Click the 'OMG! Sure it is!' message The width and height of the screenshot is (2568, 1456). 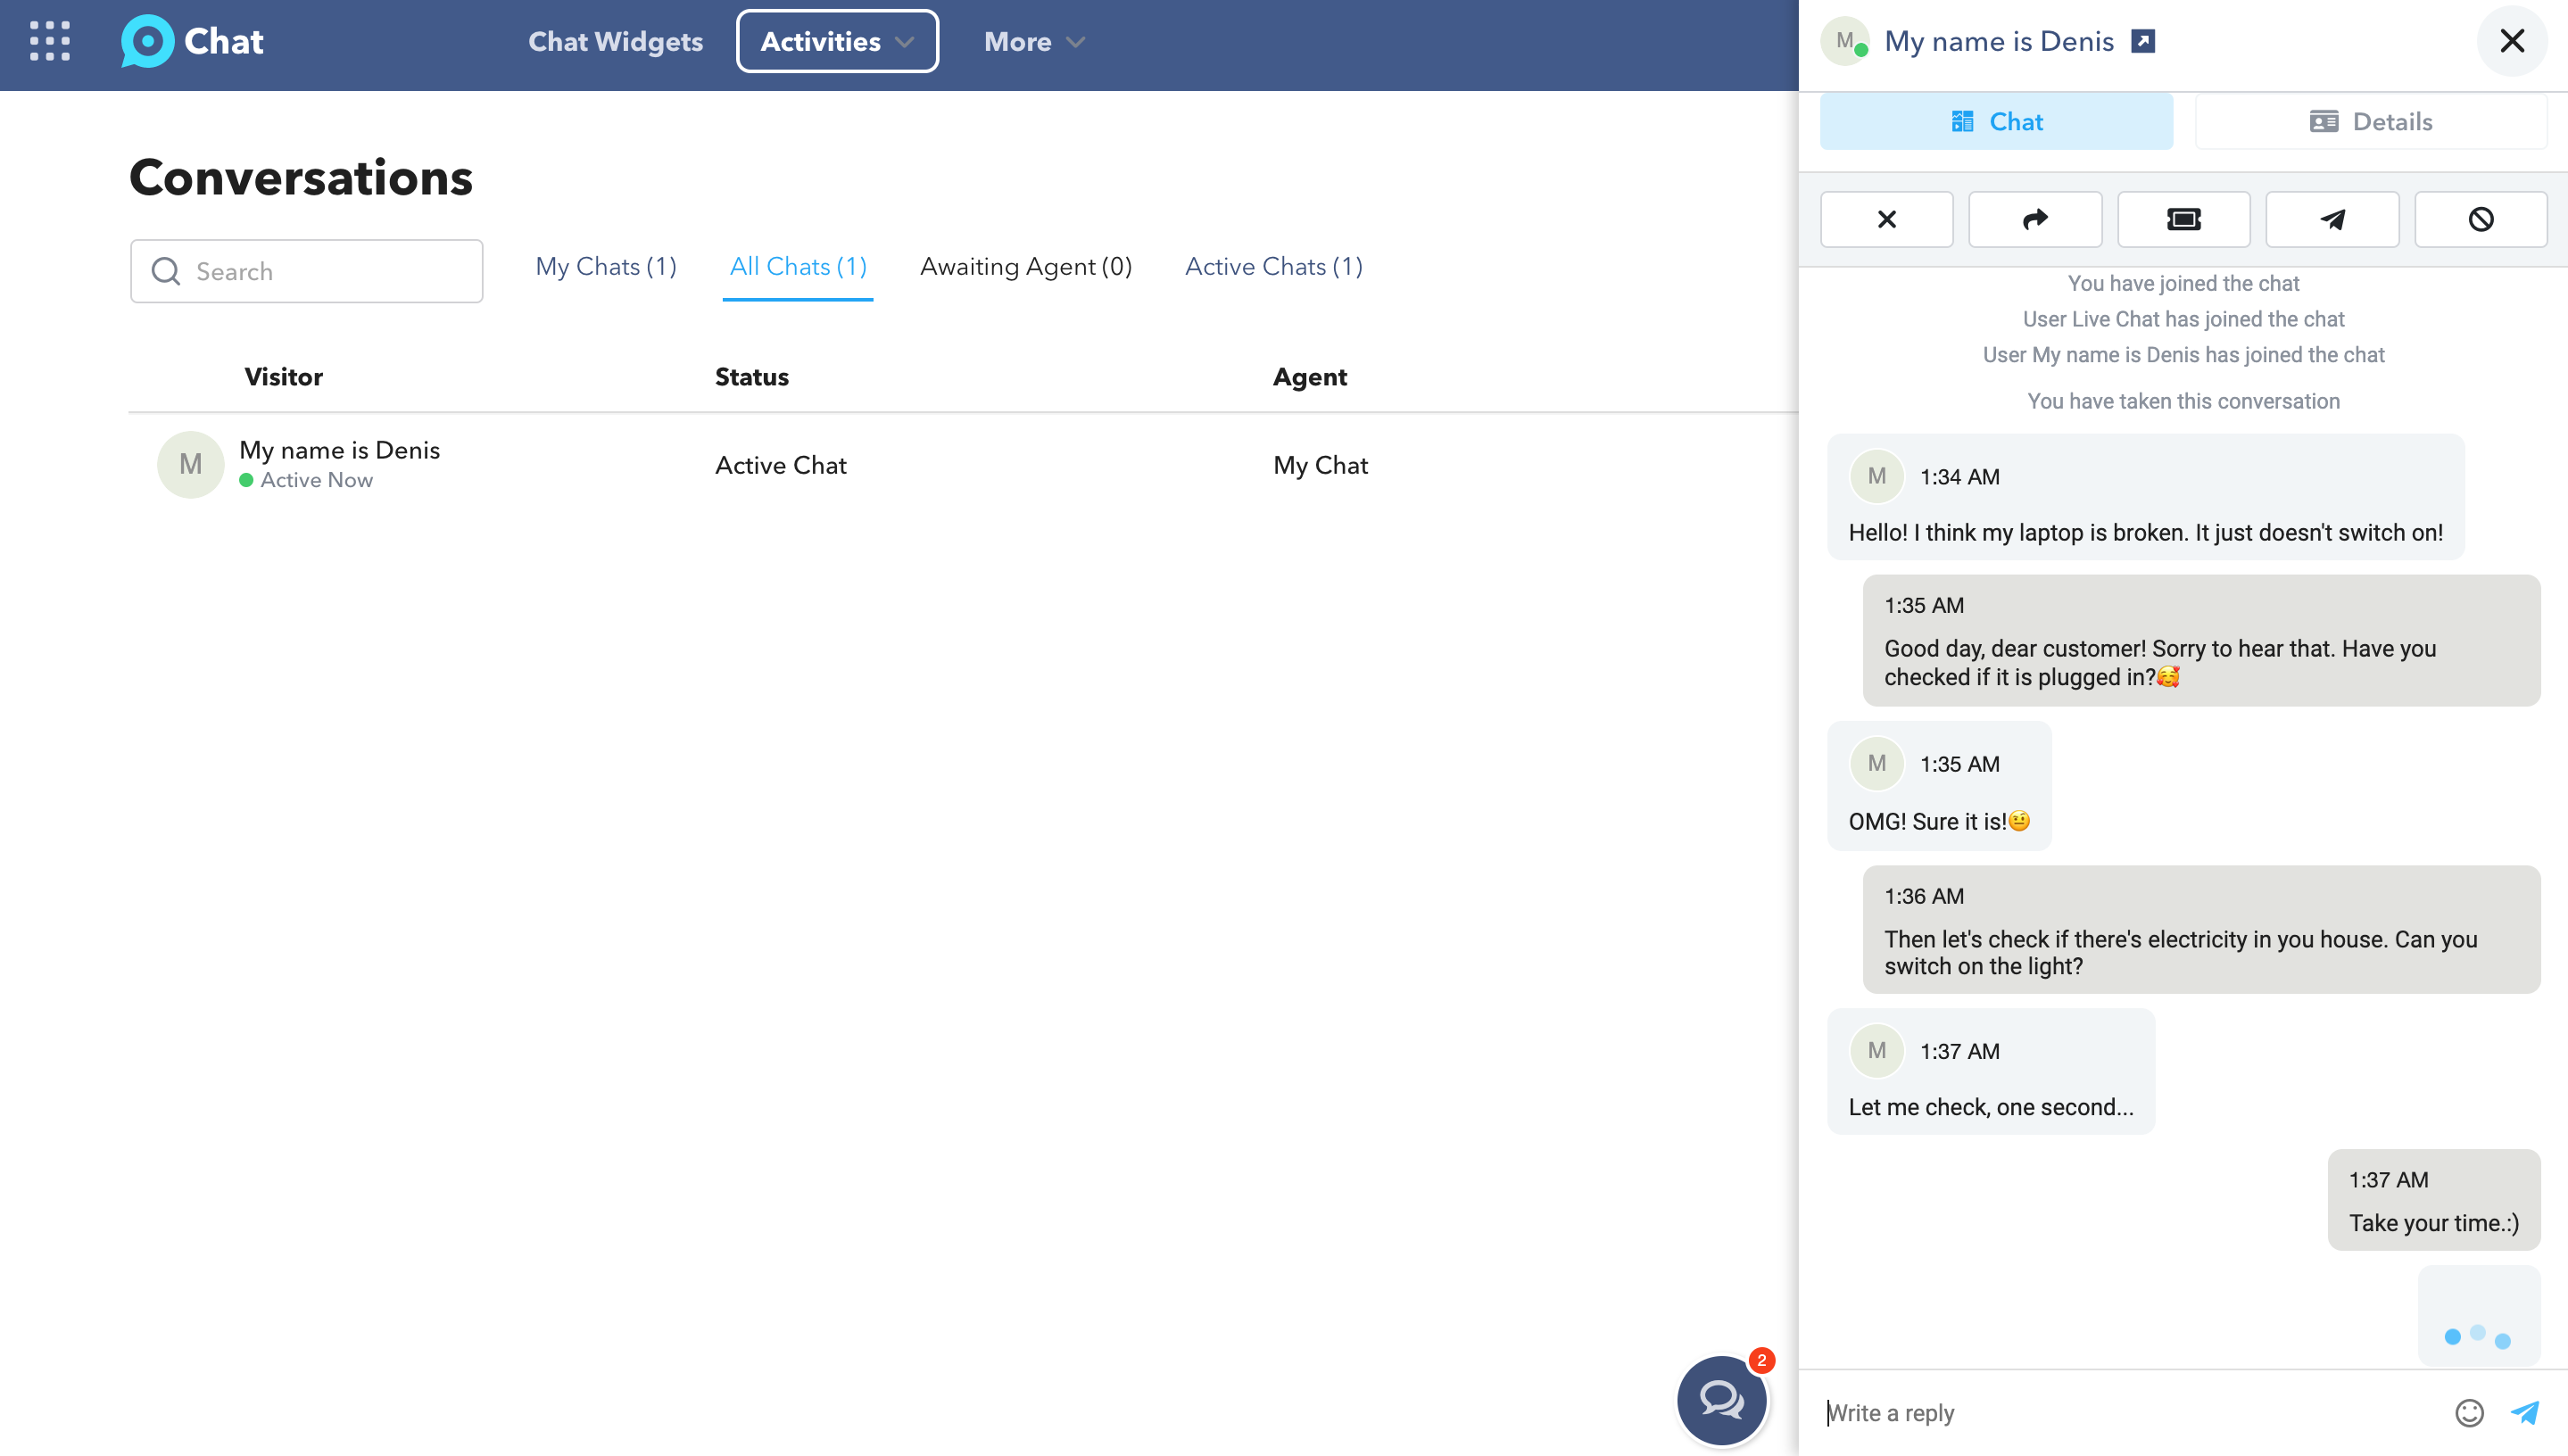pos(1939,786)
